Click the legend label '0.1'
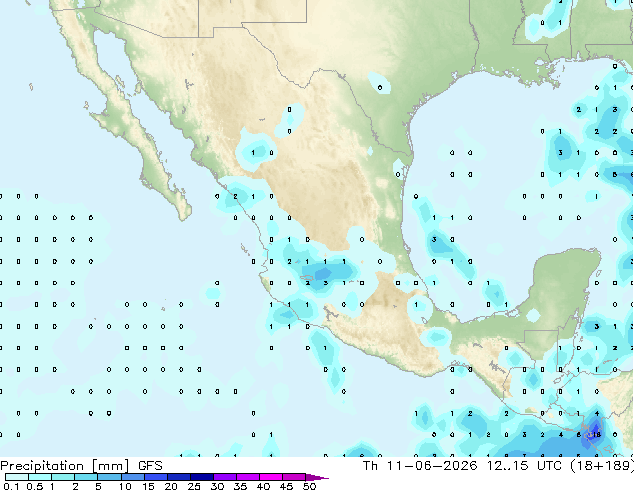634x490 pixels. (11, 486)
